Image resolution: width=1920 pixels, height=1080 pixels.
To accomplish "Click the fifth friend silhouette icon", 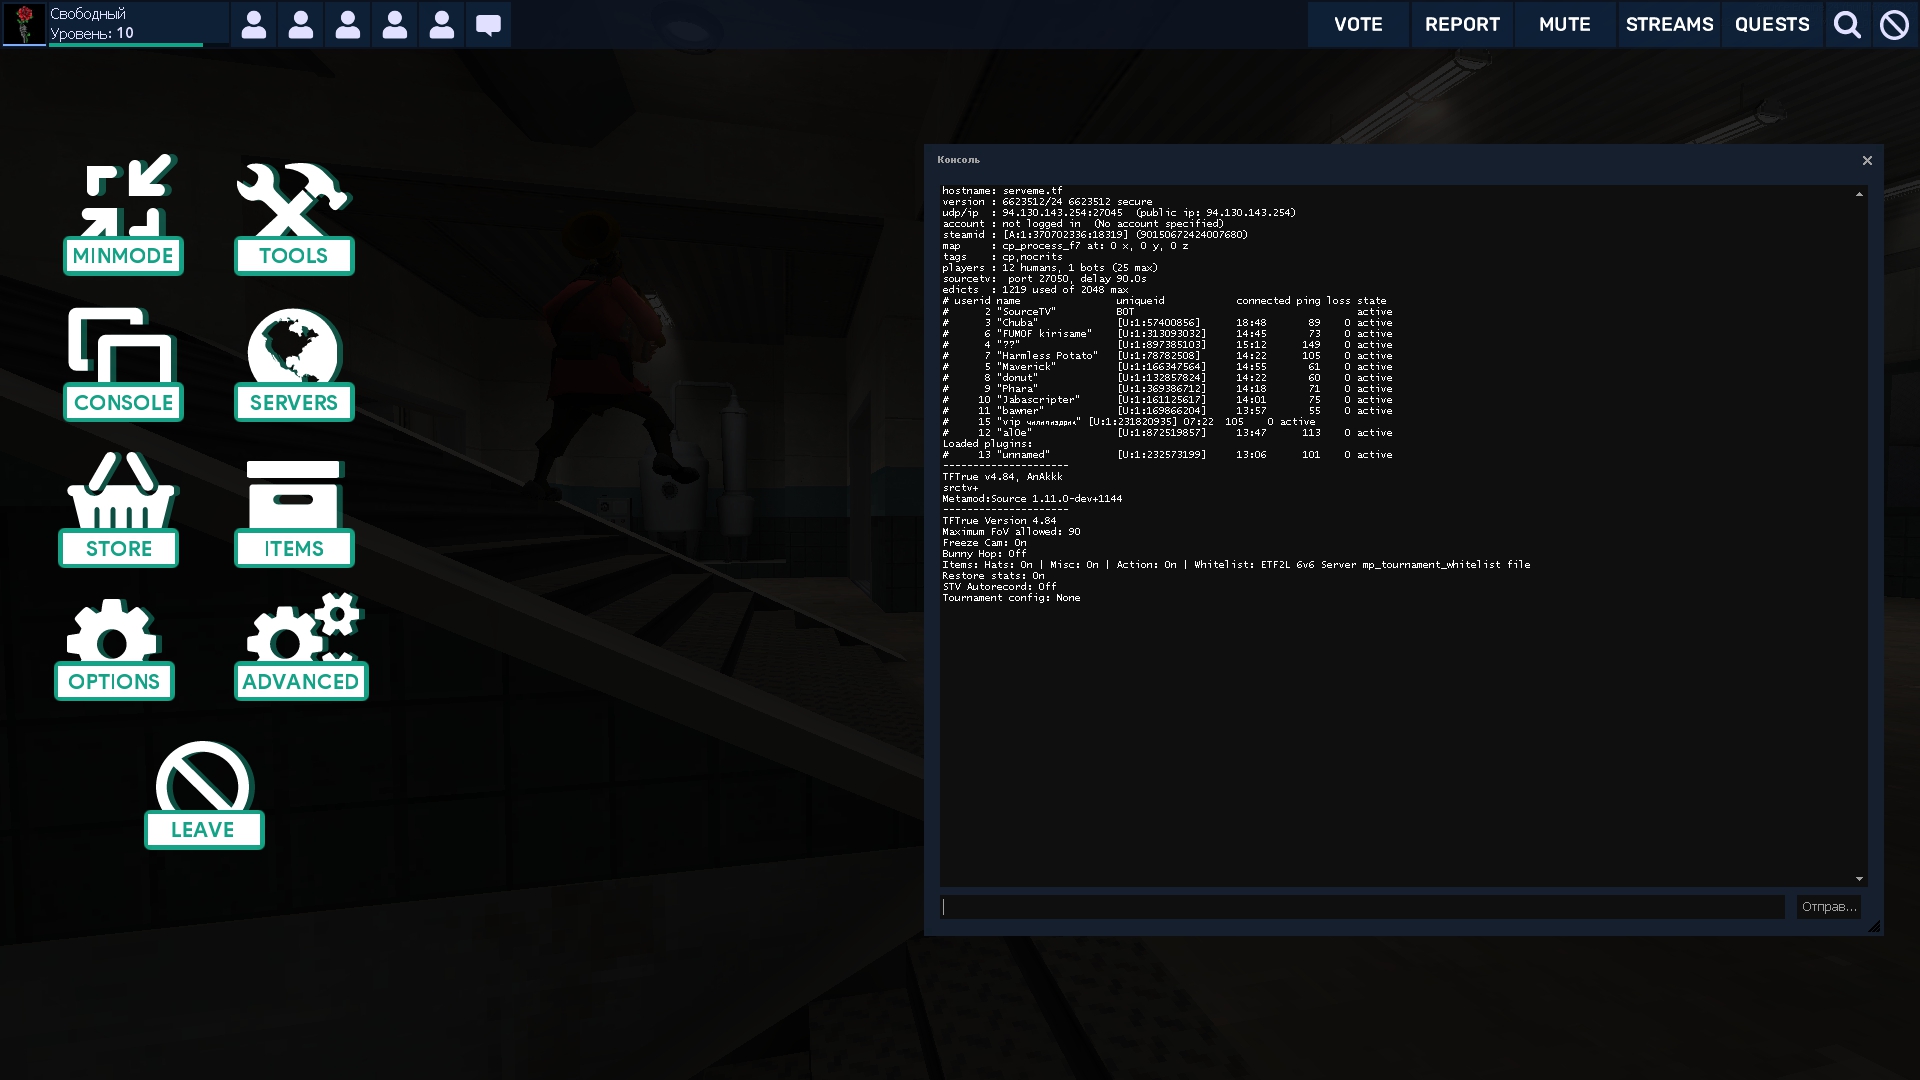I will tap(442, 25).
